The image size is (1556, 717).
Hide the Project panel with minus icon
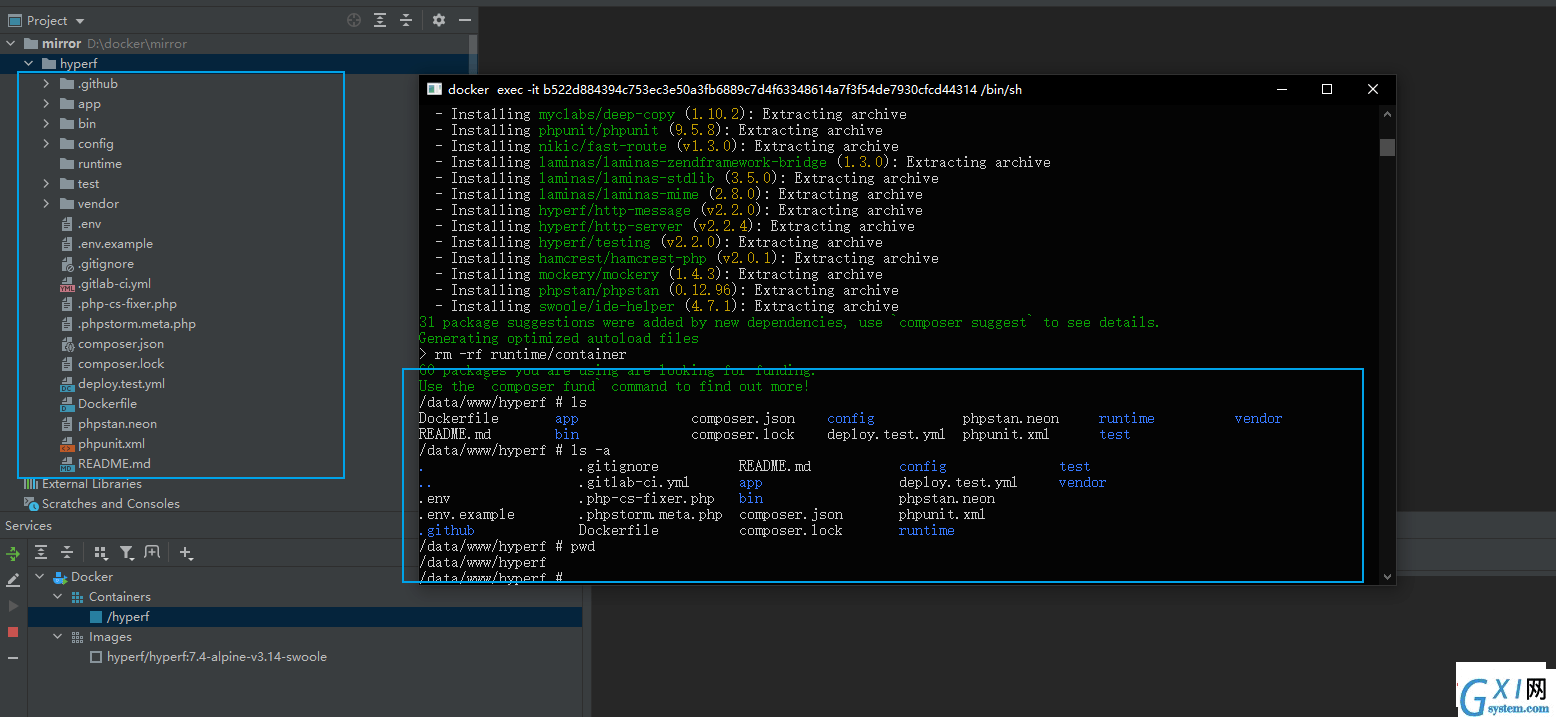pos(465,20)
